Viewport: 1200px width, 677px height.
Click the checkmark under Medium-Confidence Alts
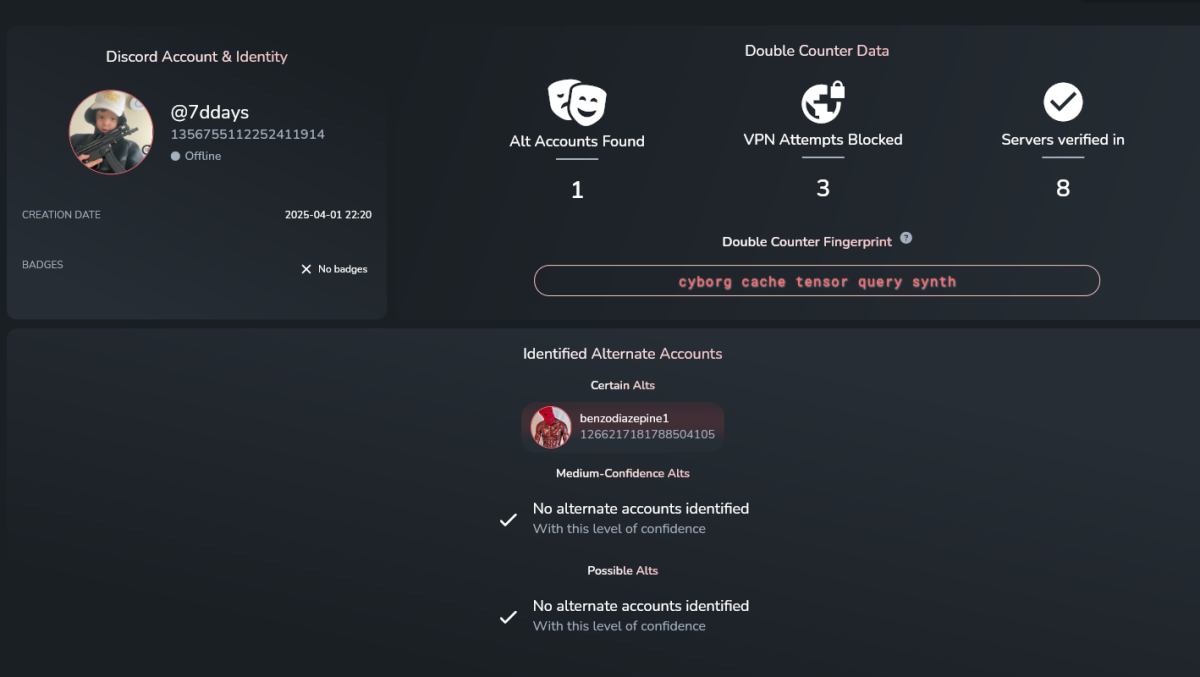coord(508,520)
